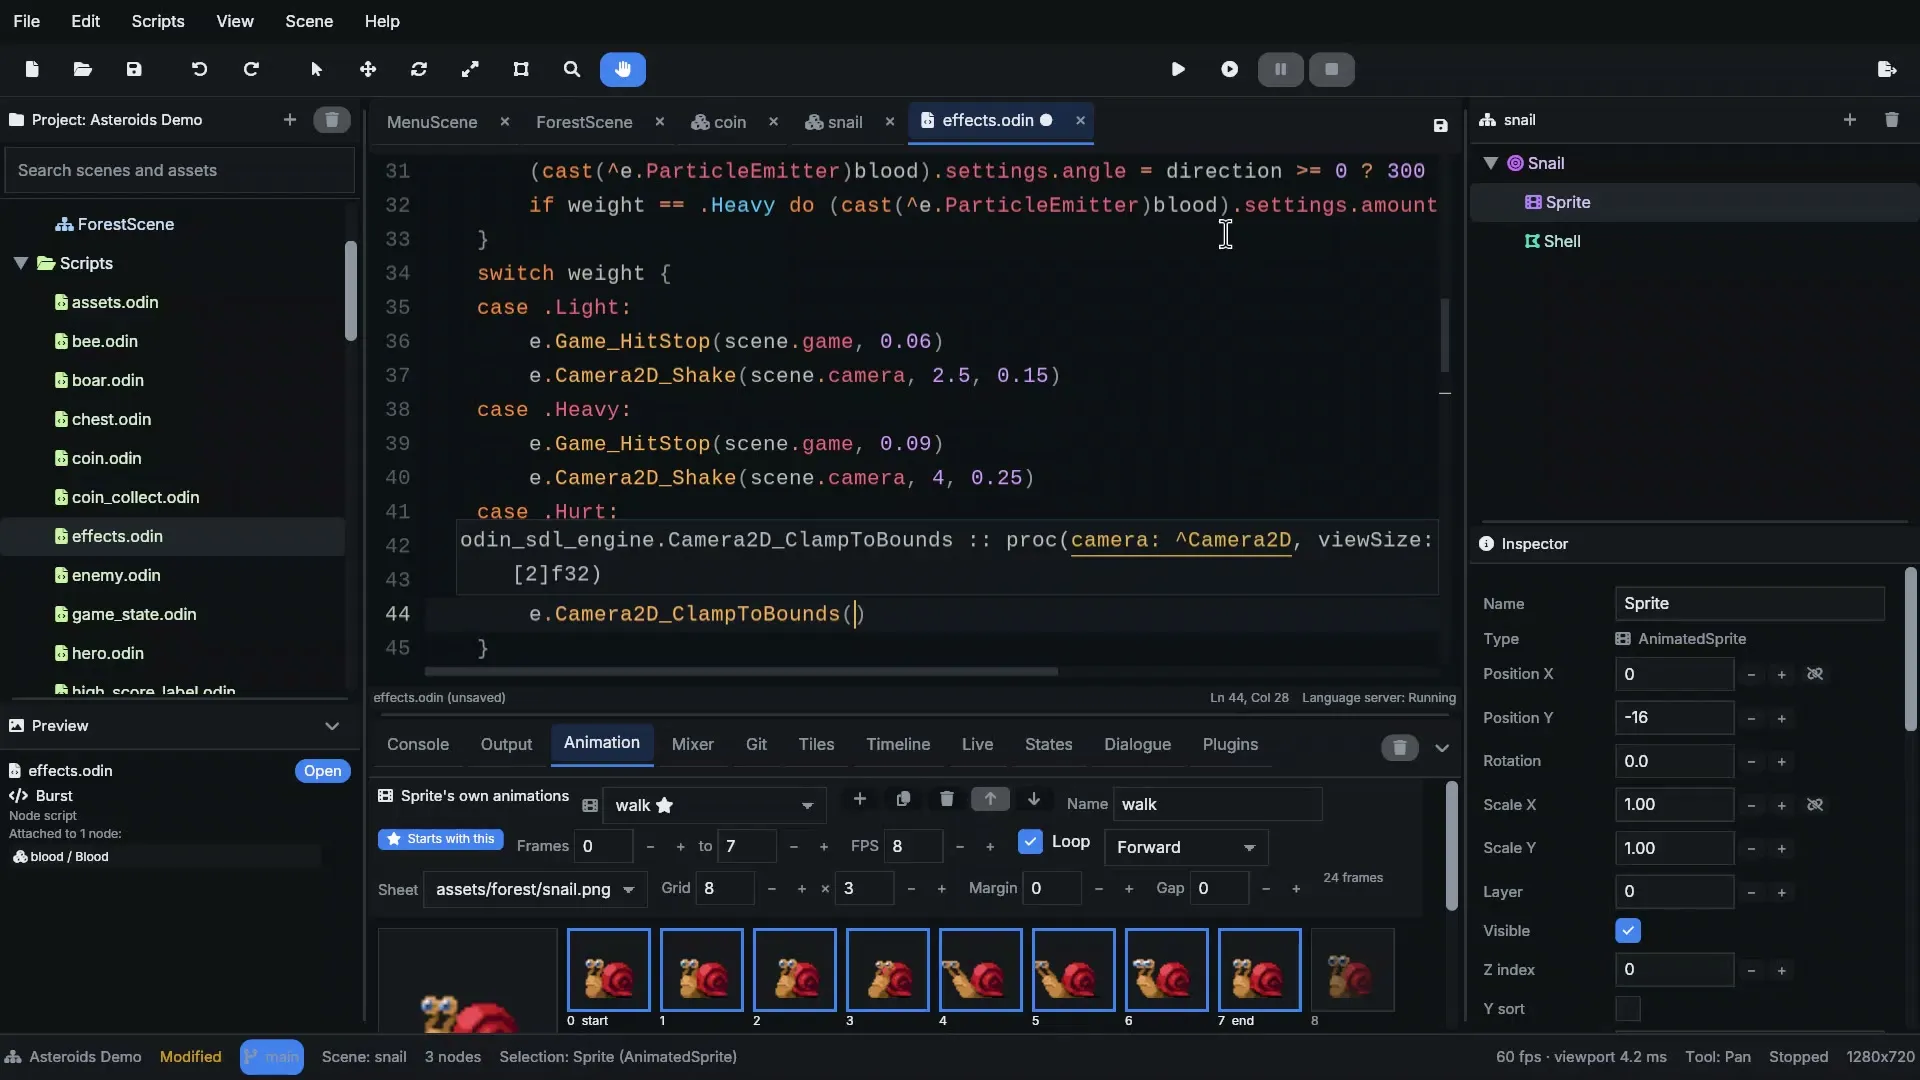The height and width of the screenshot is (1080, 1920).
Task: Activate the pan hand tool
Action: [623, 69]
